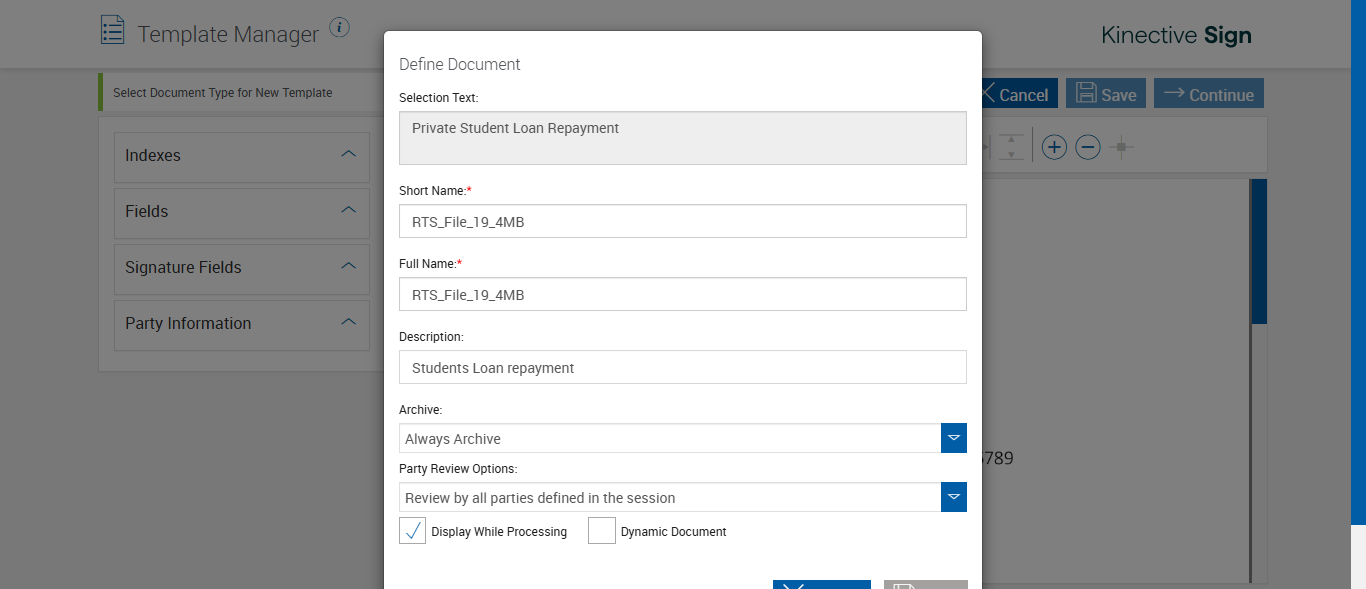Click the Short Name input field
This screenshot has height=589, width=1366.
[x=683, y=222]
